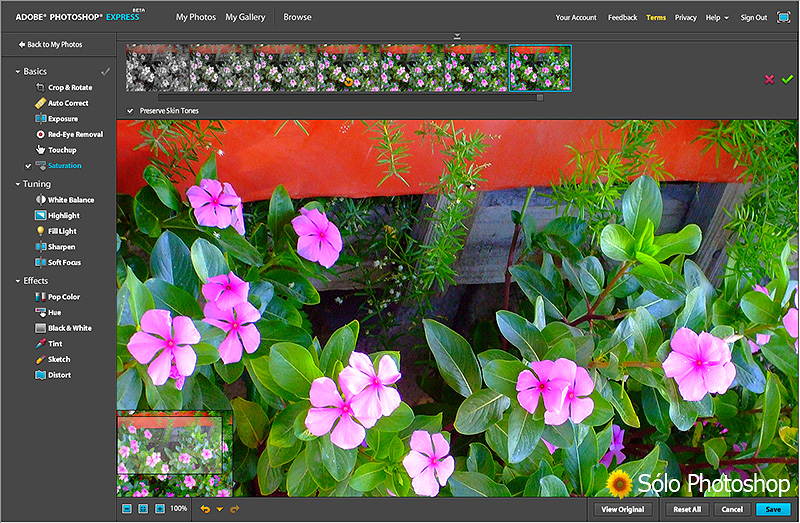
Task: Go to My Photos
Action: (x=196, y=17)
